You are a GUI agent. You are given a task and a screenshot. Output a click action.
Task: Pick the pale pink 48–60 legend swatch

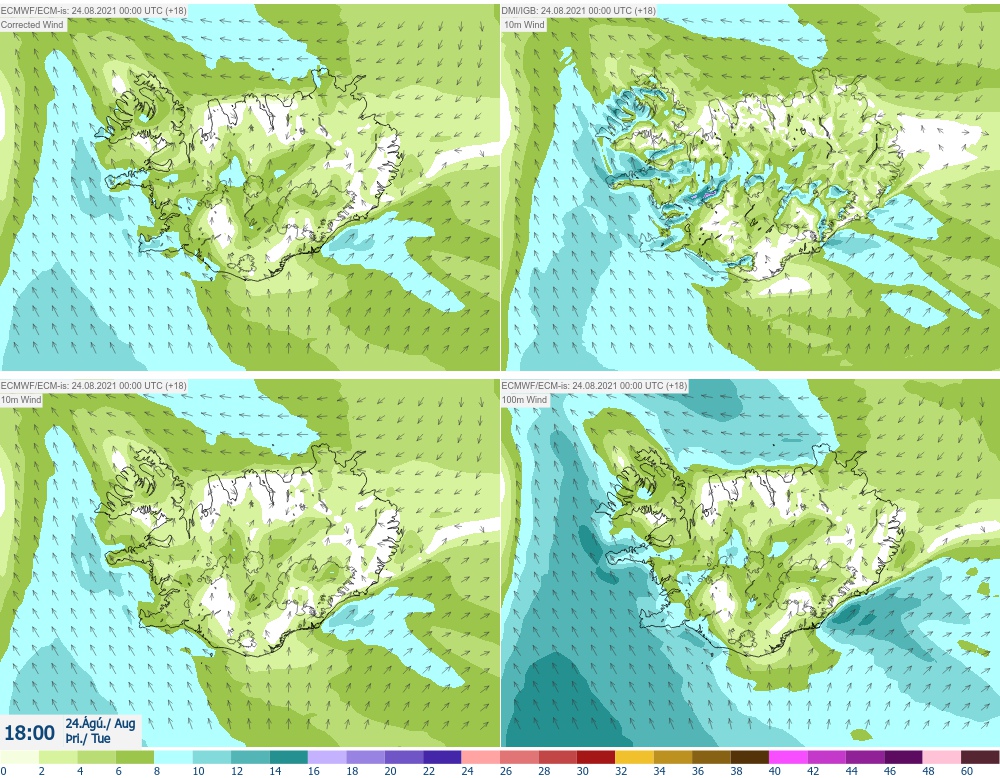tap(941, 757)
